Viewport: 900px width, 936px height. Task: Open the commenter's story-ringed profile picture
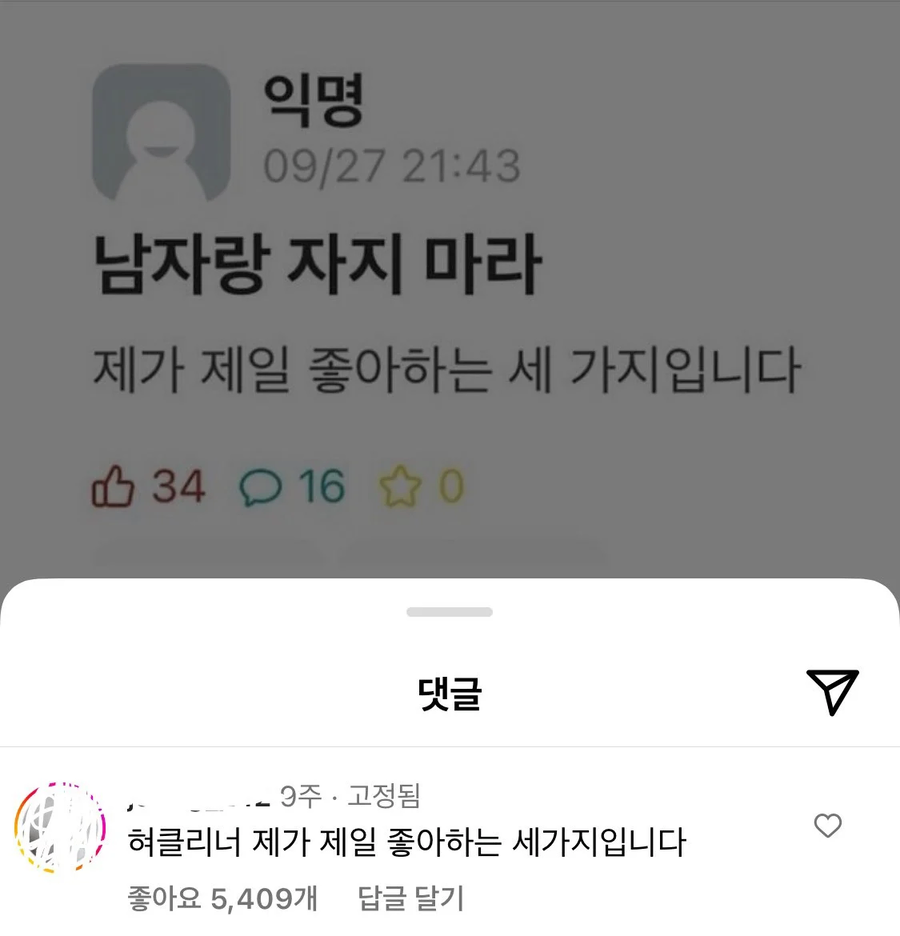pyautogui.click(x=60, y=827)
